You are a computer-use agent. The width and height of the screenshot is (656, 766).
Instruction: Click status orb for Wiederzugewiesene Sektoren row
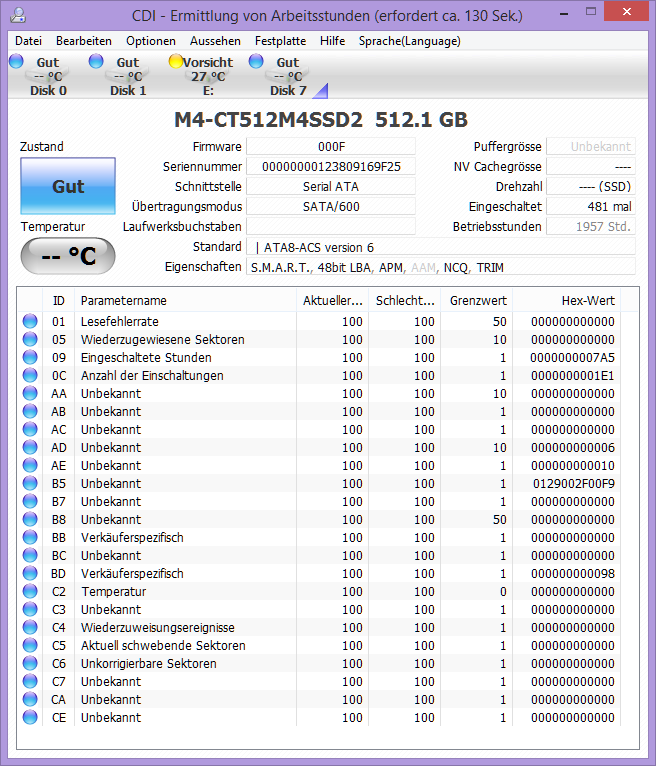tap(30, 340)
